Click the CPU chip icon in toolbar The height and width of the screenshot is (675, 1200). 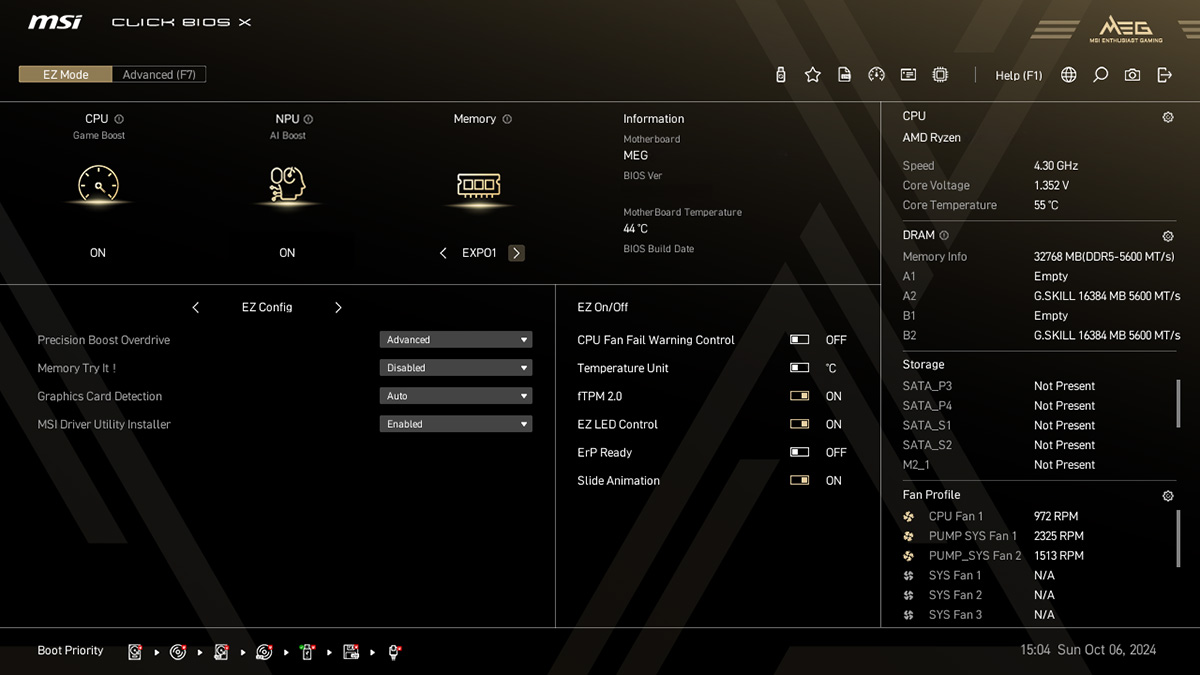[939, 74]
